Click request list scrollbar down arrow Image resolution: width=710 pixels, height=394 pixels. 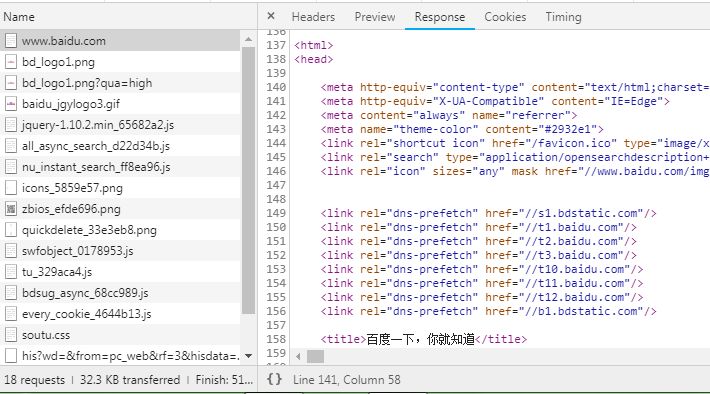click(249, 356)
